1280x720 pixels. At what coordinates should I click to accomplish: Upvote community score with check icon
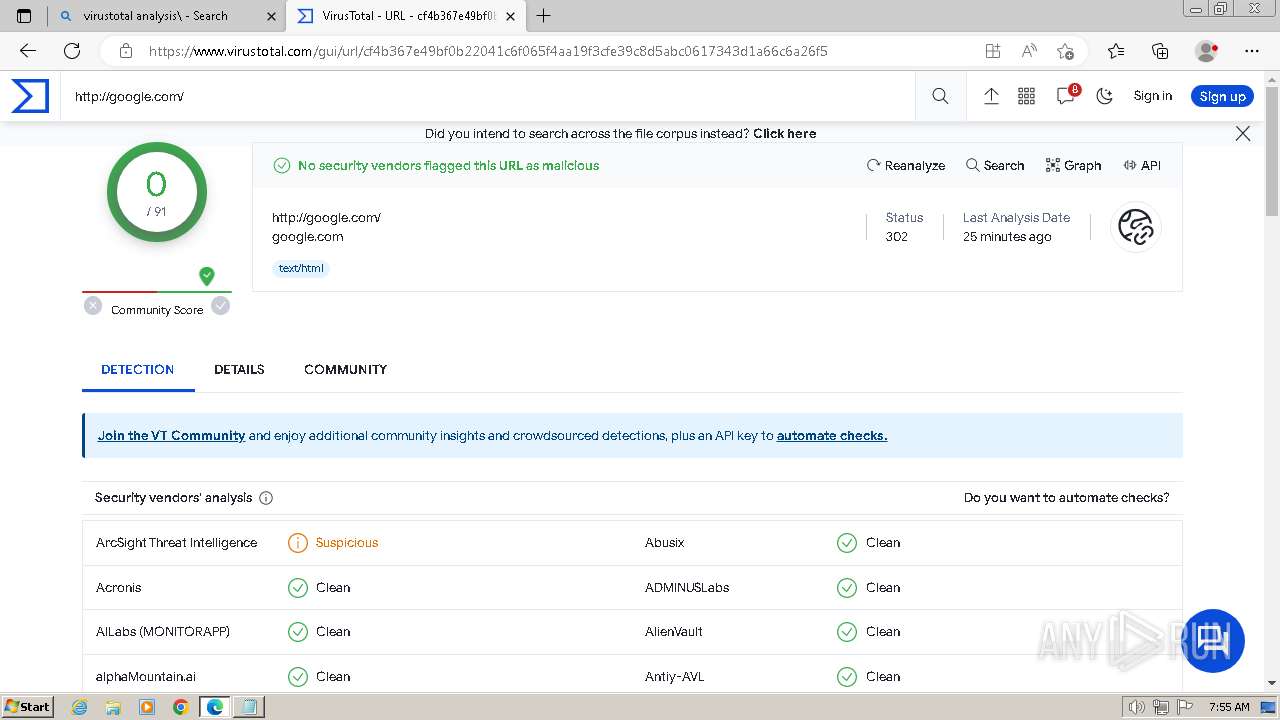(x=221, y=306)
